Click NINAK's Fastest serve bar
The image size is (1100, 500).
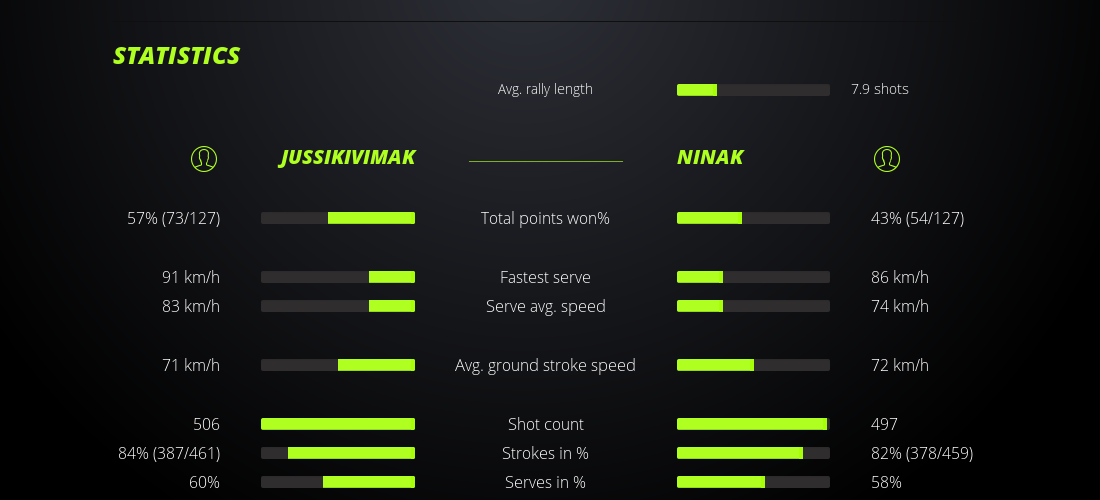(753, 277)
